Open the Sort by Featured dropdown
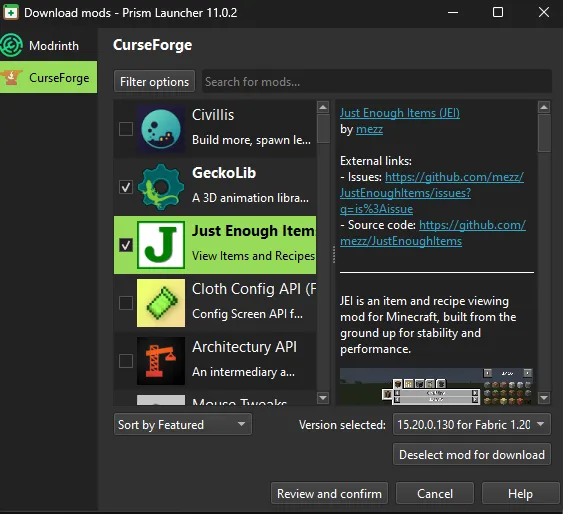563x514 pixels. (x=183, y=424)
